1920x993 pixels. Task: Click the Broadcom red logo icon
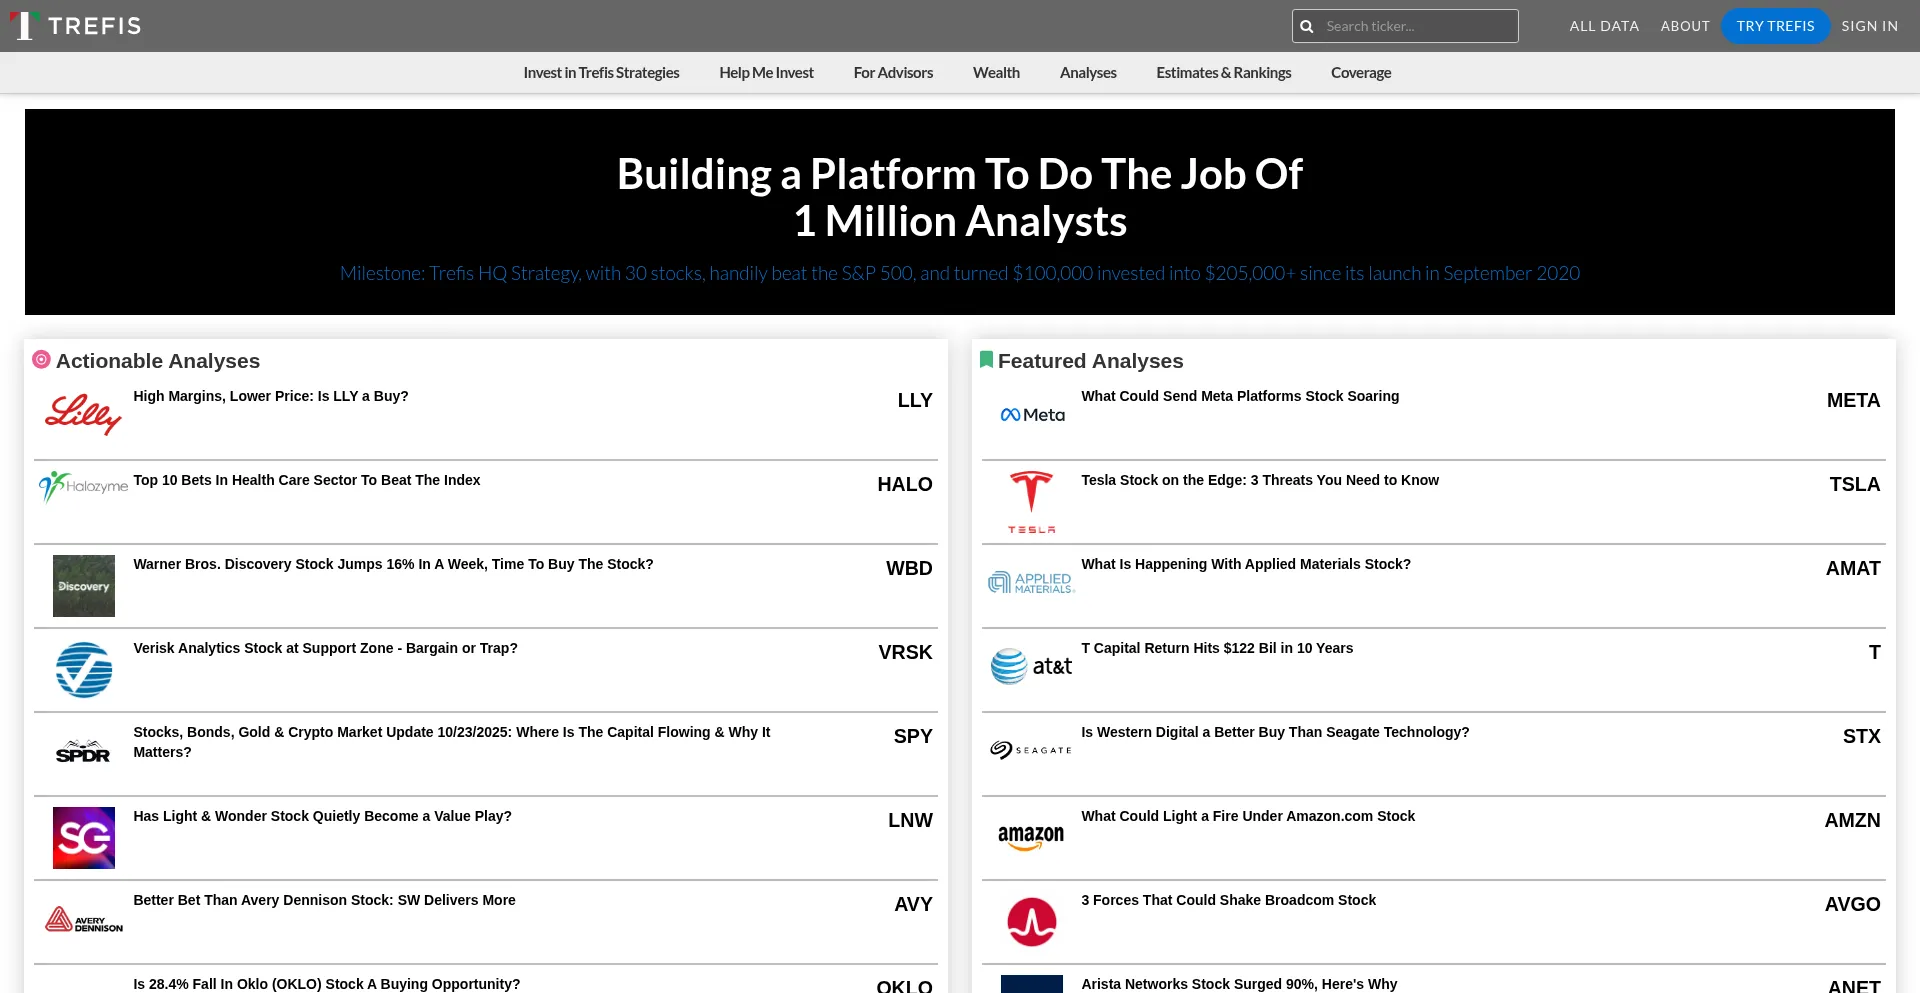[x=1031, y=921]
